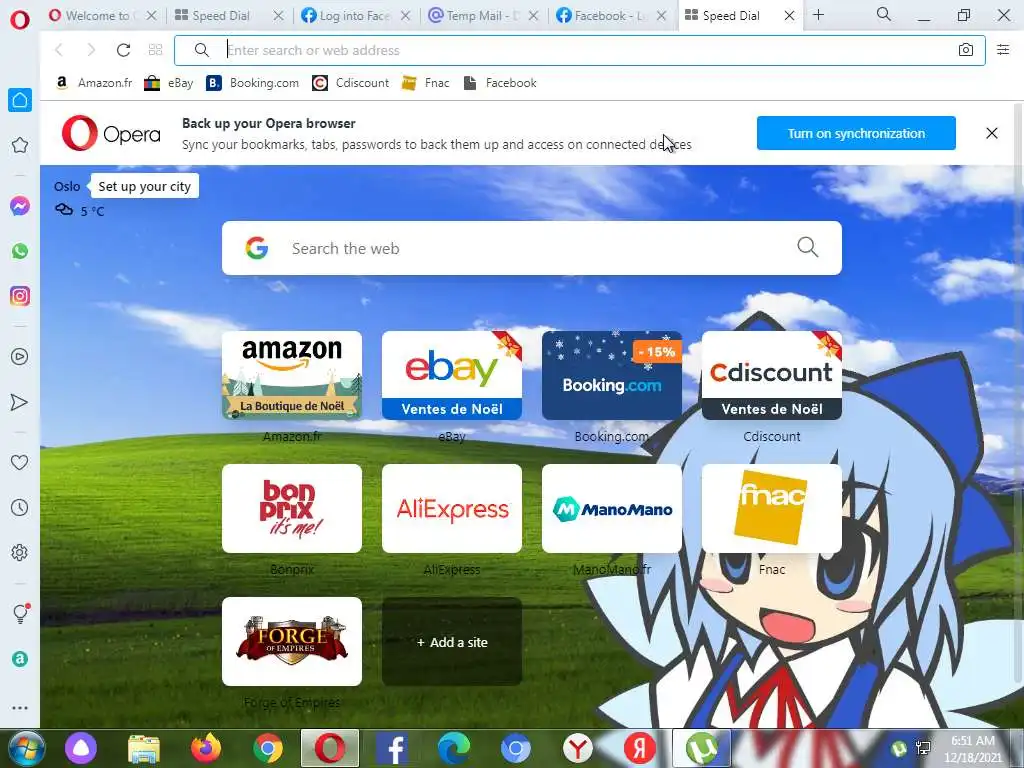Open the eBay speed dial tile
1024x768 pixels.
[452, 376]
